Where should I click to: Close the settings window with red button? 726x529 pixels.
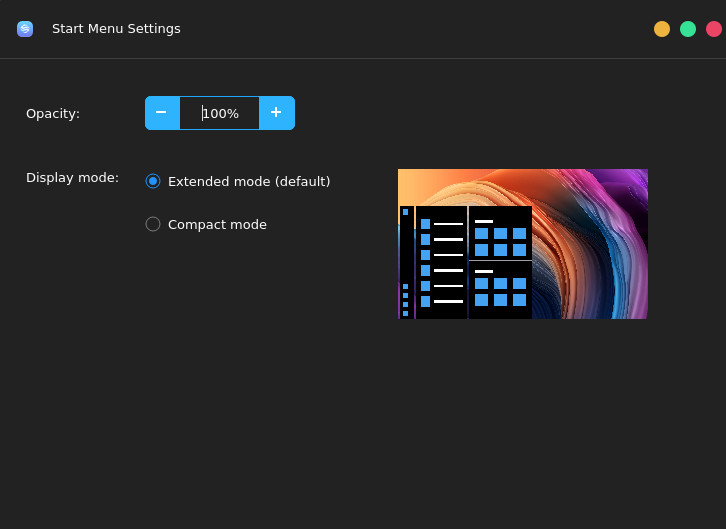tap(714, 29)
